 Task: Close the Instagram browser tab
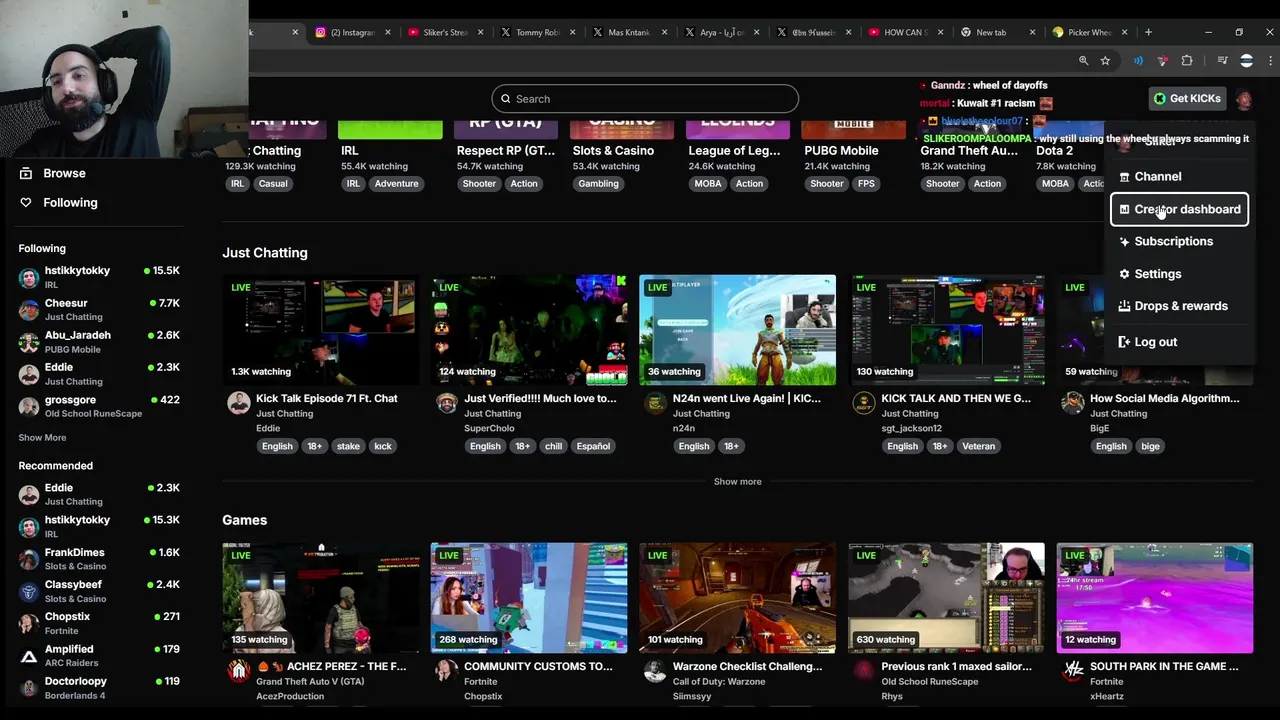[388, 32]
